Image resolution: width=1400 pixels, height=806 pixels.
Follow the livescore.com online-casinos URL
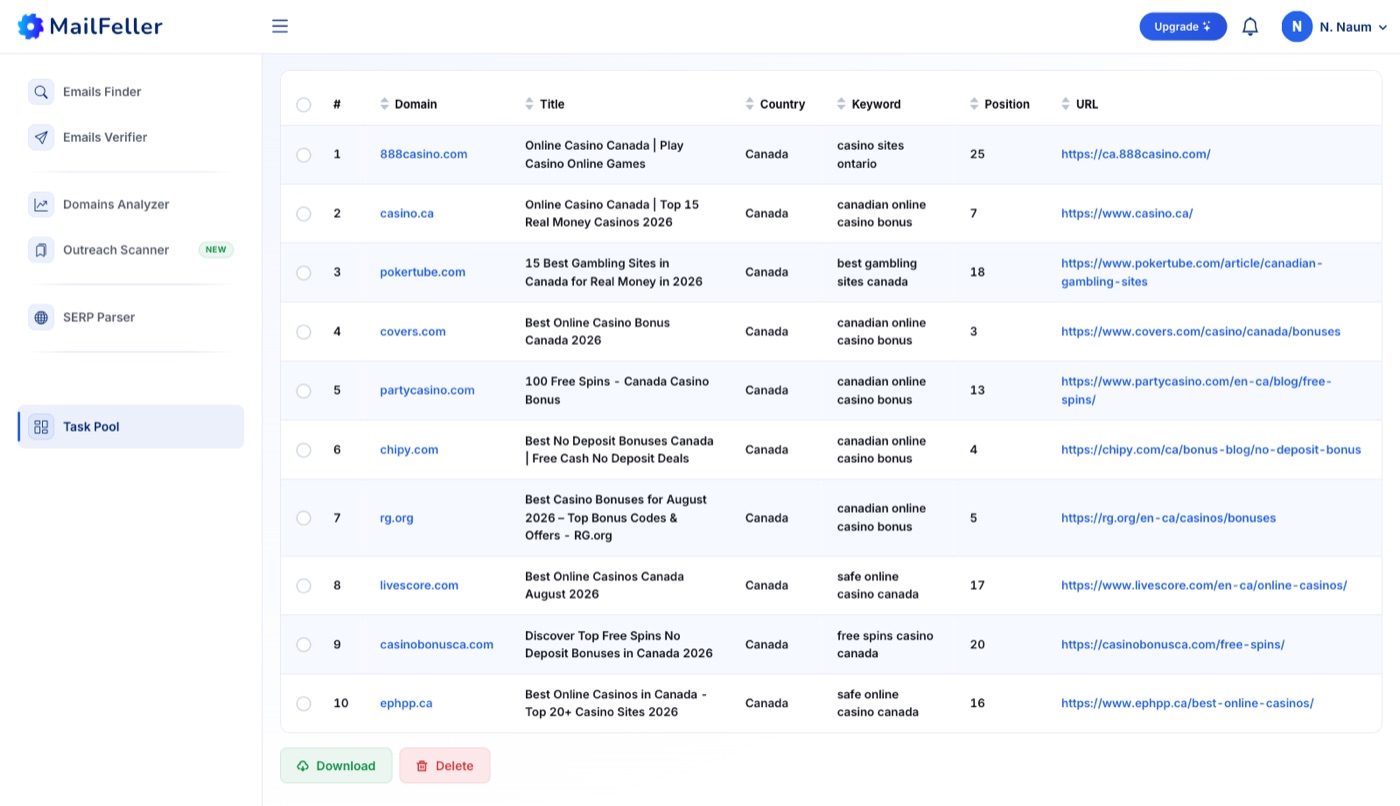click(1204, 585)
